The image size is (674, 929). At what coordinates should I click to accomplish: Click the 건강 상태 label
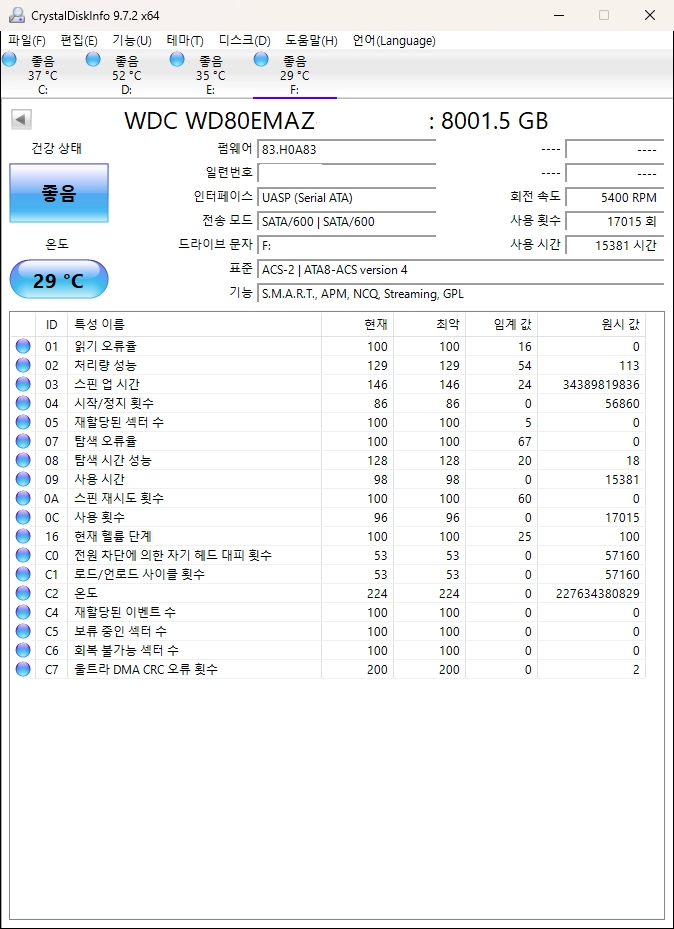56,149
